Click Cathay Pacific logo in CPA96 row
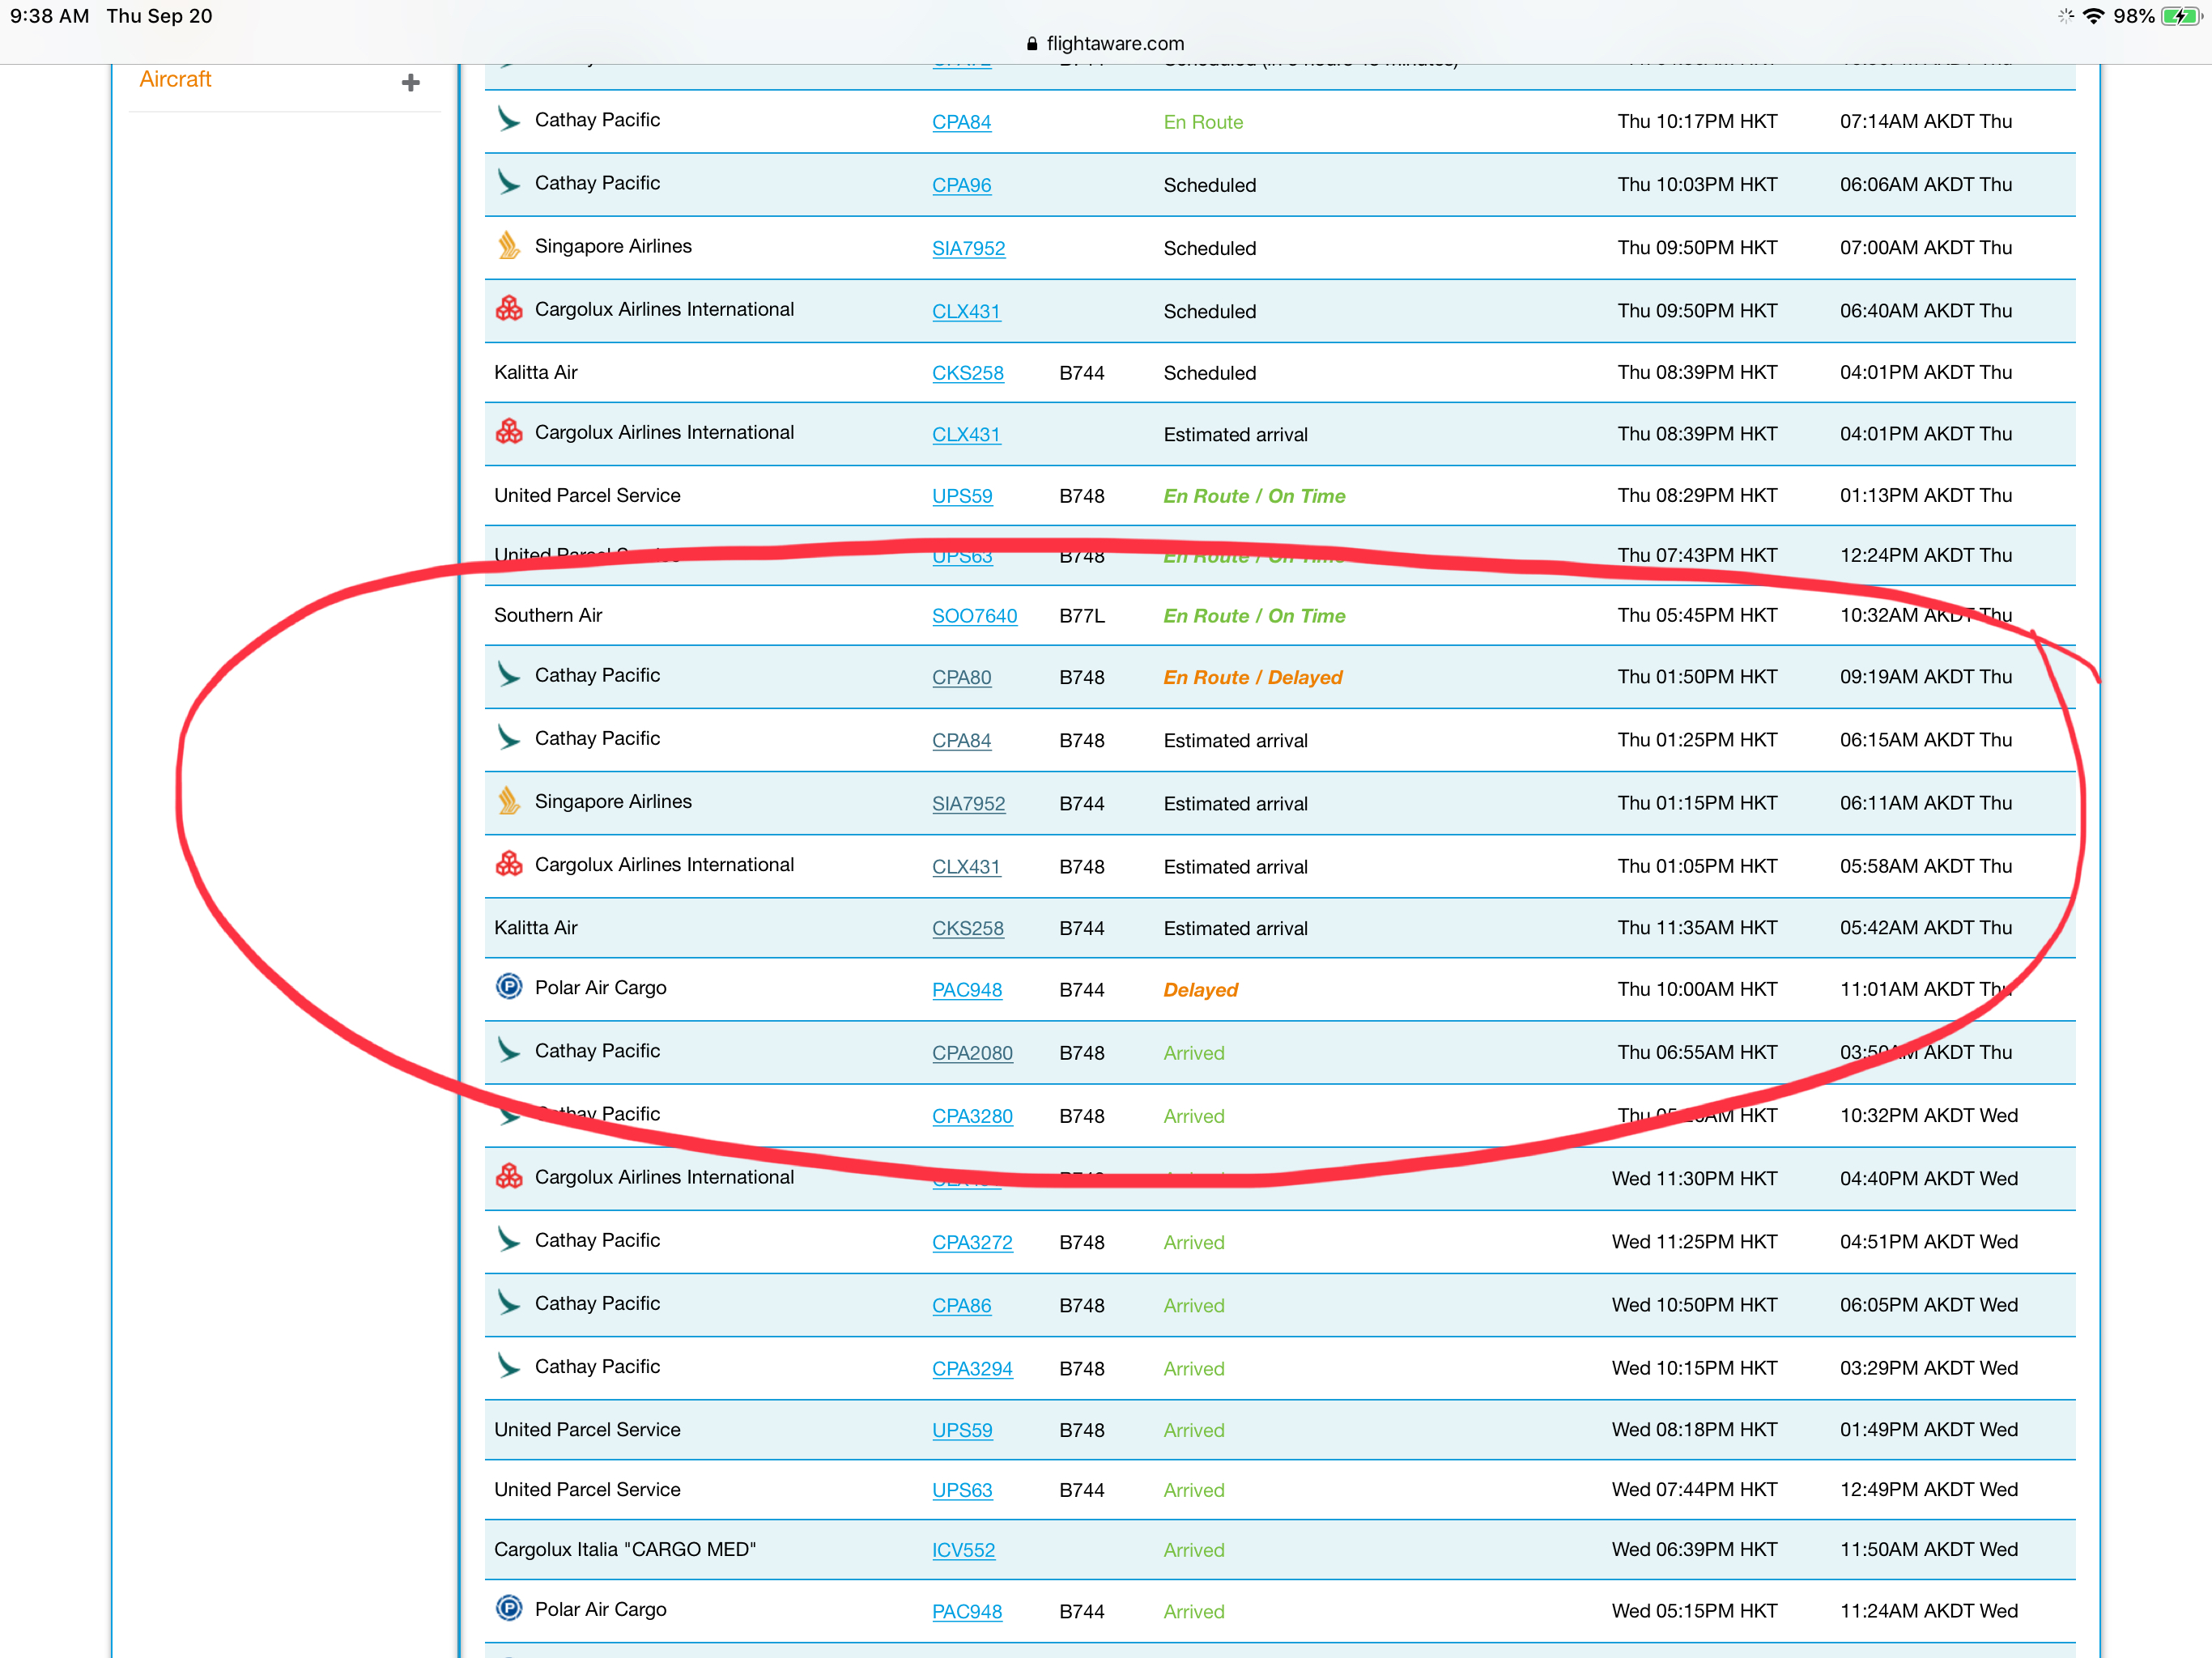This screenshot has height=1658, width=2212. coord(509,182)
